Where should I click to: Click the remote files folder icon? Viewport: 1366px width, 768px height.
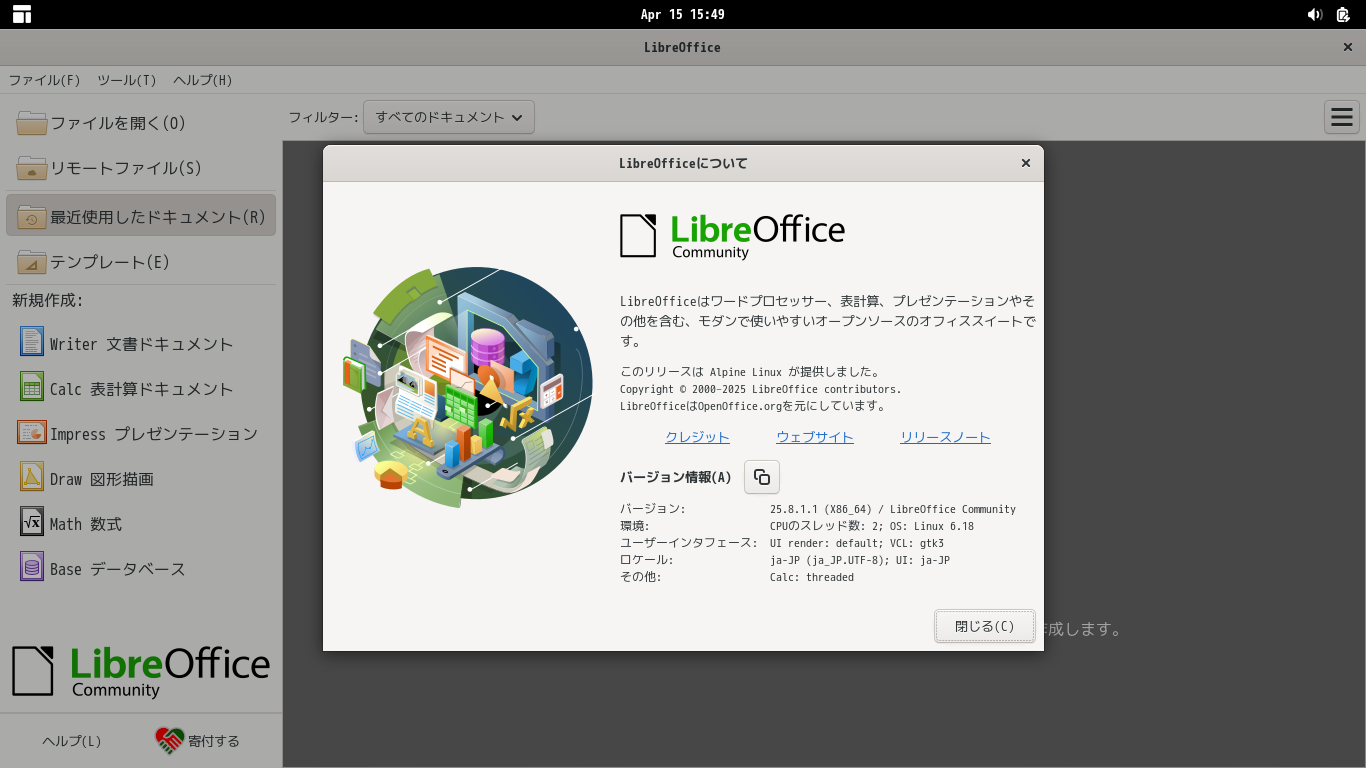32,168
